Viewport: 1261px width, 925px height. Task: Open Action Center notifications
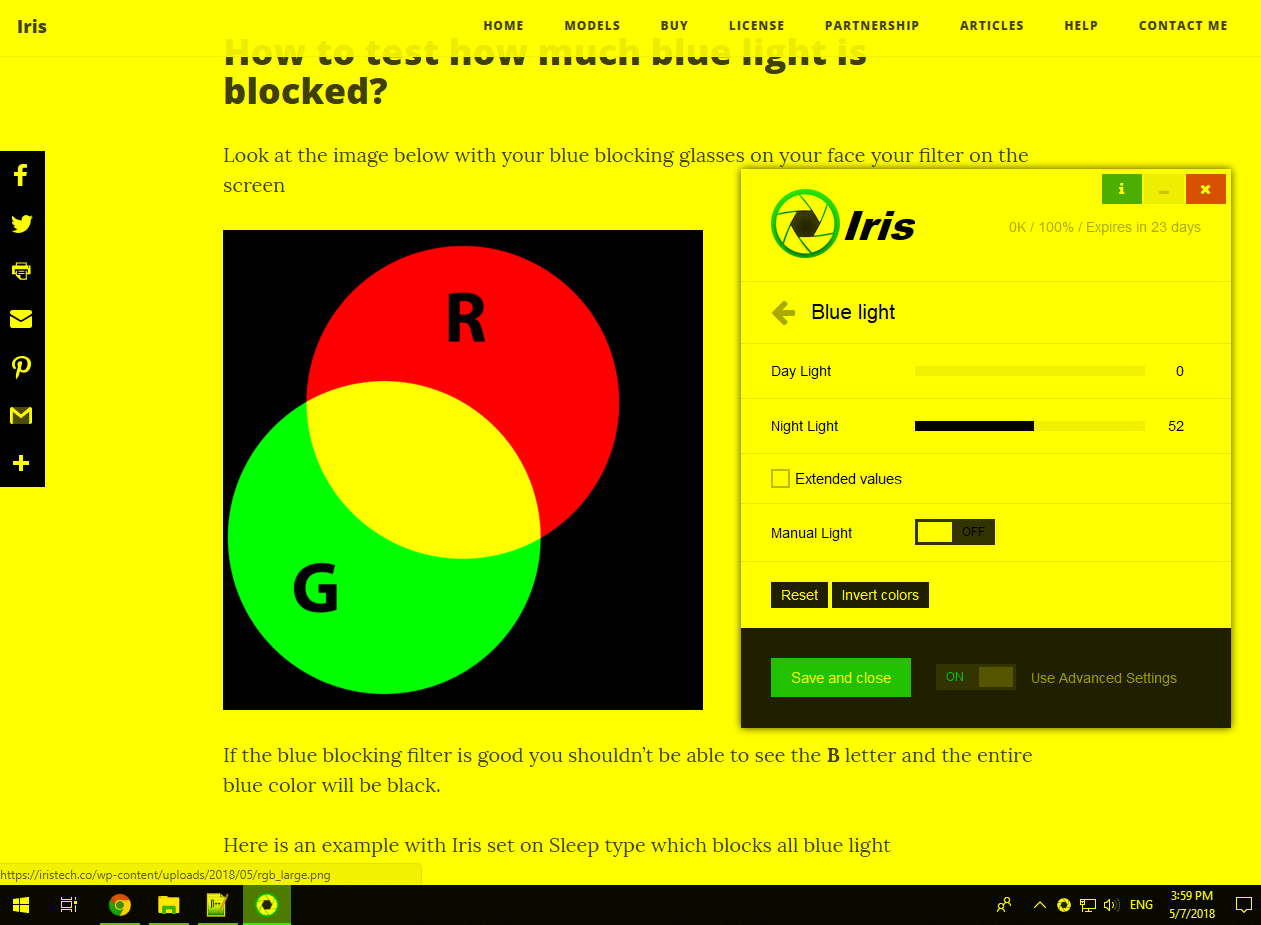pos(1244,905)
